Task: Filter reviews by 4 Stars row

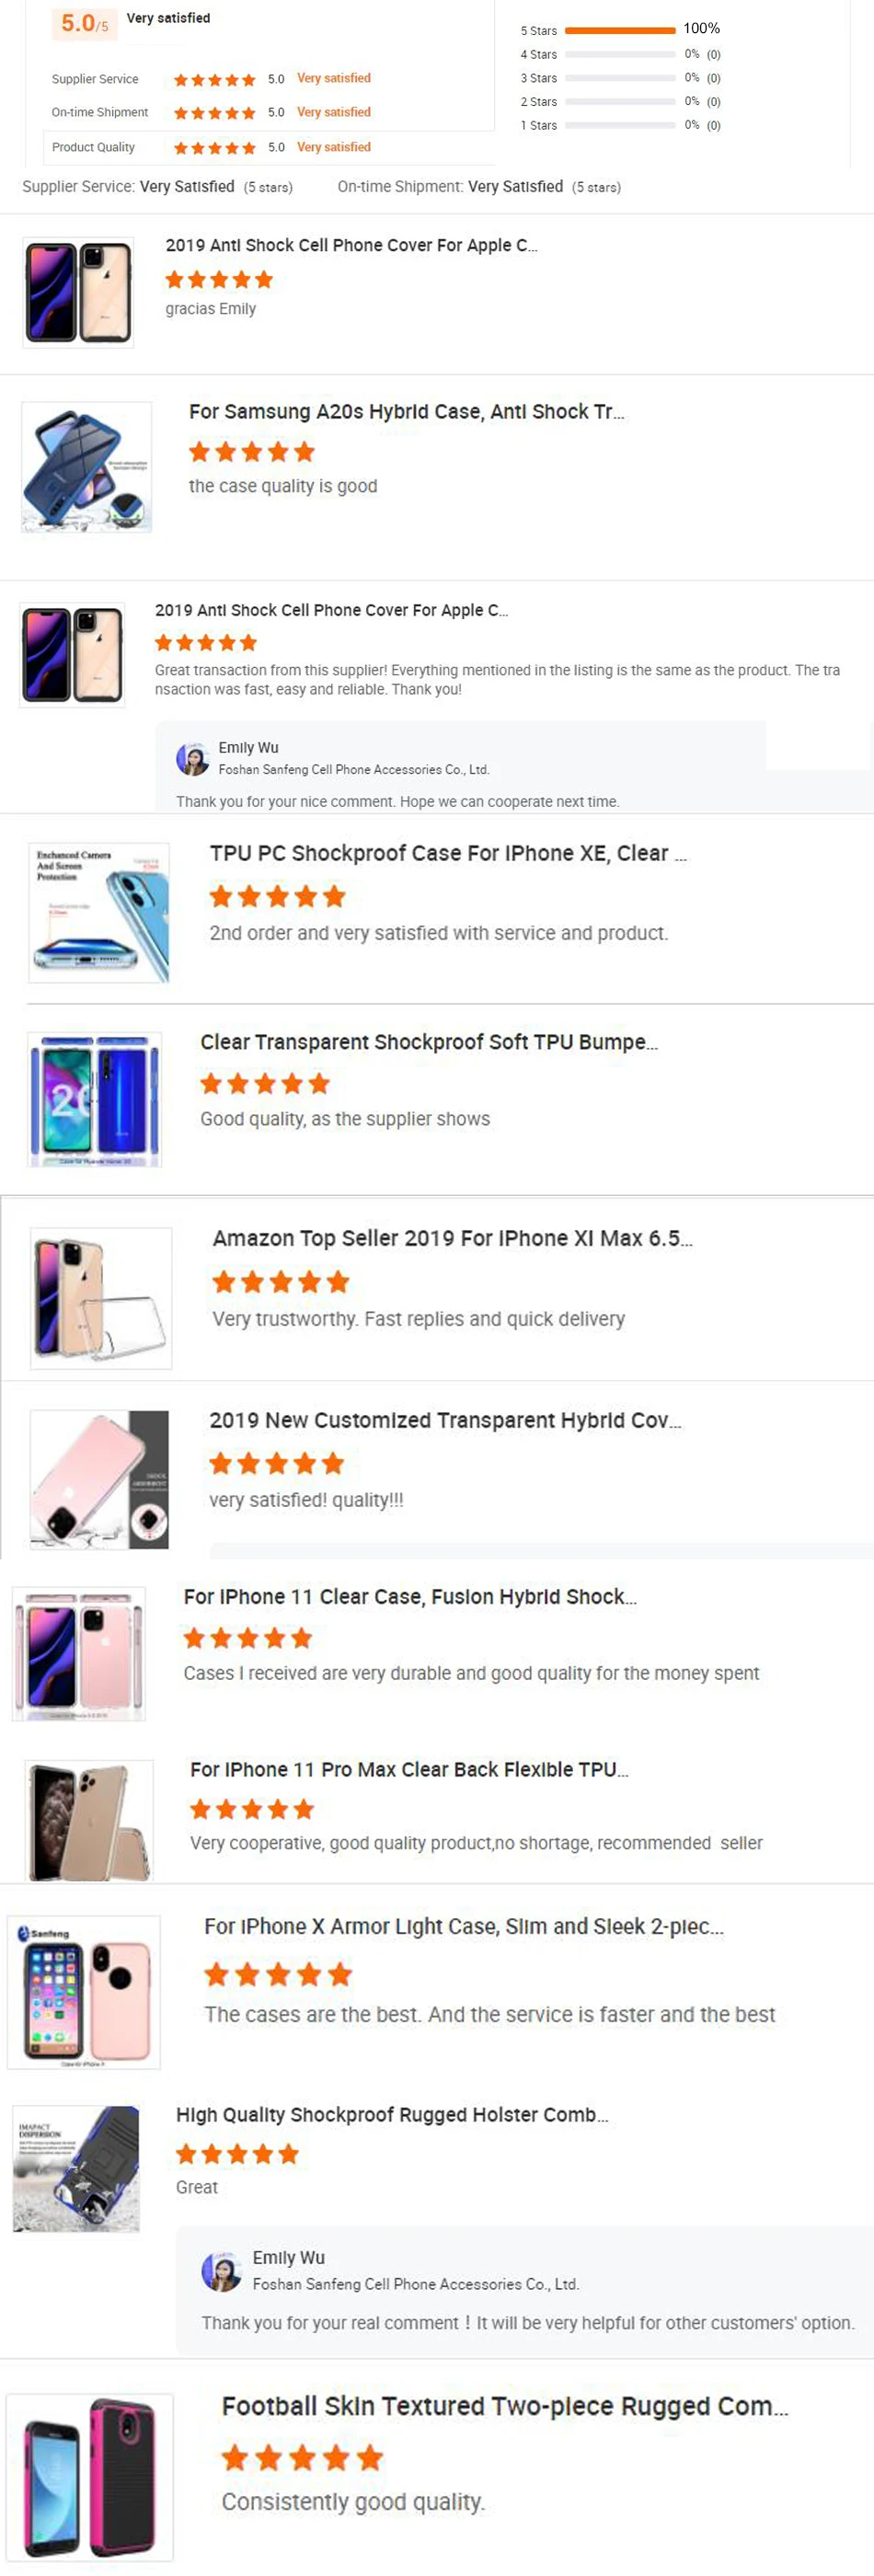Action: coord(620,54)
